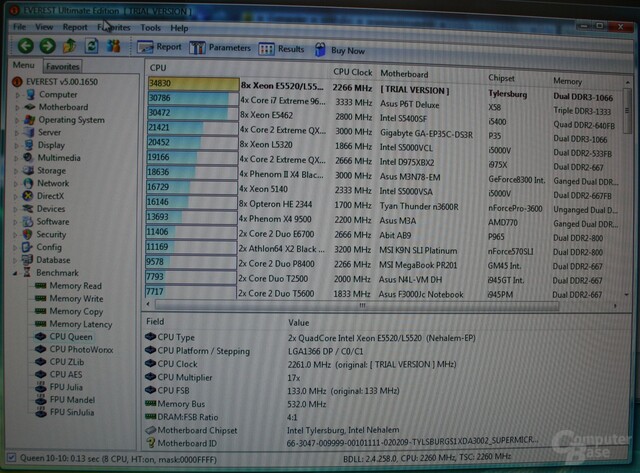Image resolution: width=640 pixels, height=473 pixels.
Task: Toggle the status bar checkbox
Action: click(x=11, y=457)
